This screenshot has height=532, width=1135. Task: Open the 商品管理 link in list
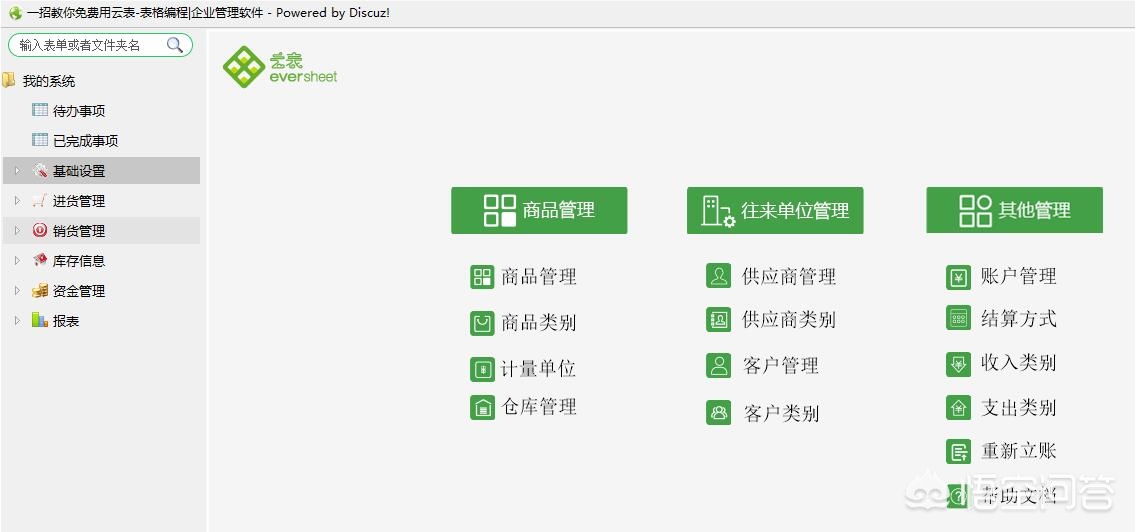539,276
